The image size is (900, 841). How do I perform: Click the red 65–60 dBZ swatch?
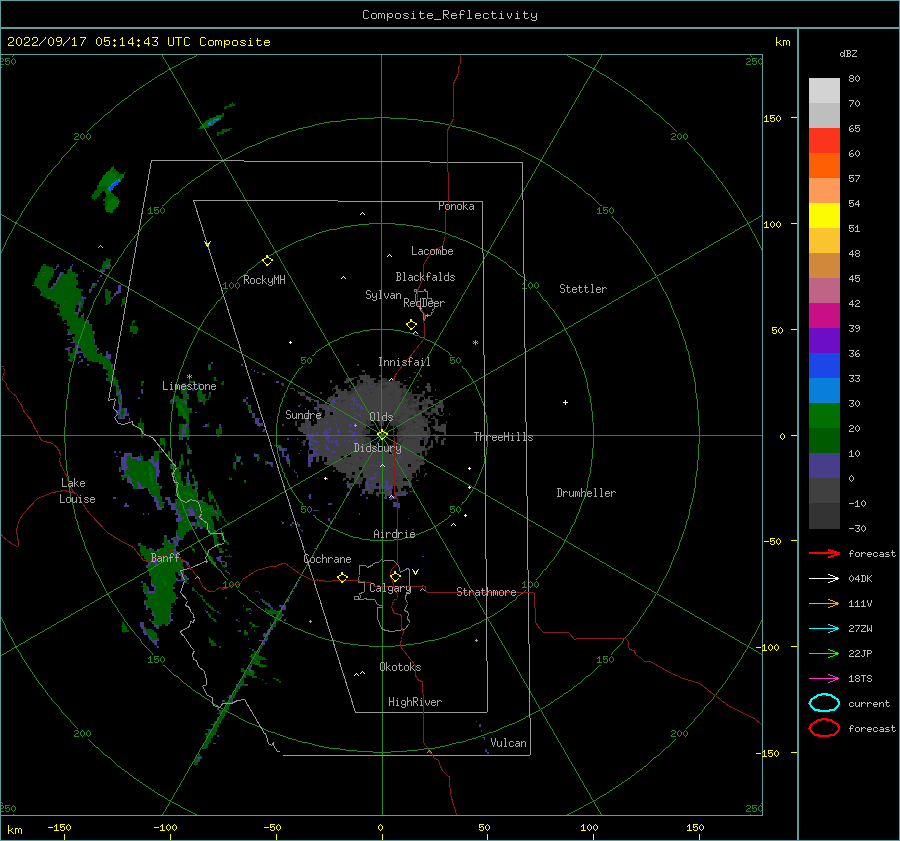[x=824, y=141]
